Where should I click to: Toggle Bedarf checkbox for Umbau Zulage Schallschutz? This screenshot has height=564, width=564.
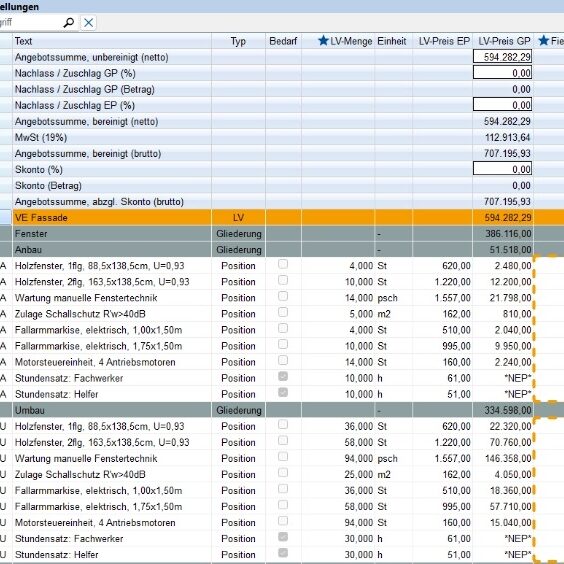point(283,473)
